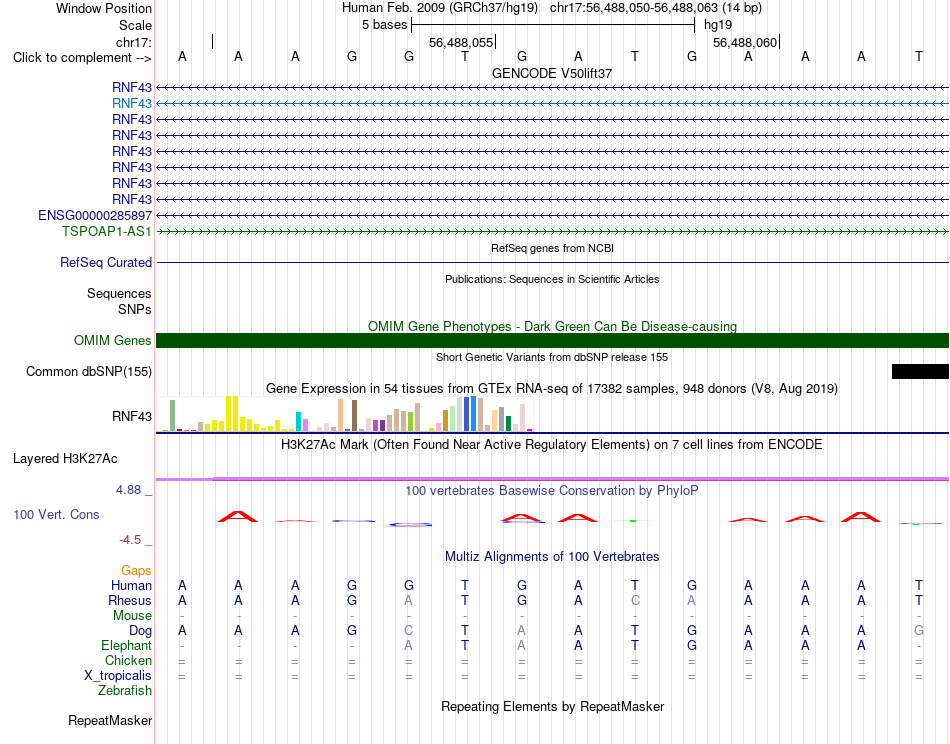This screenshot has width=950, height=744.
Task: Select the Scale label in the ruler
Action: 135,25
